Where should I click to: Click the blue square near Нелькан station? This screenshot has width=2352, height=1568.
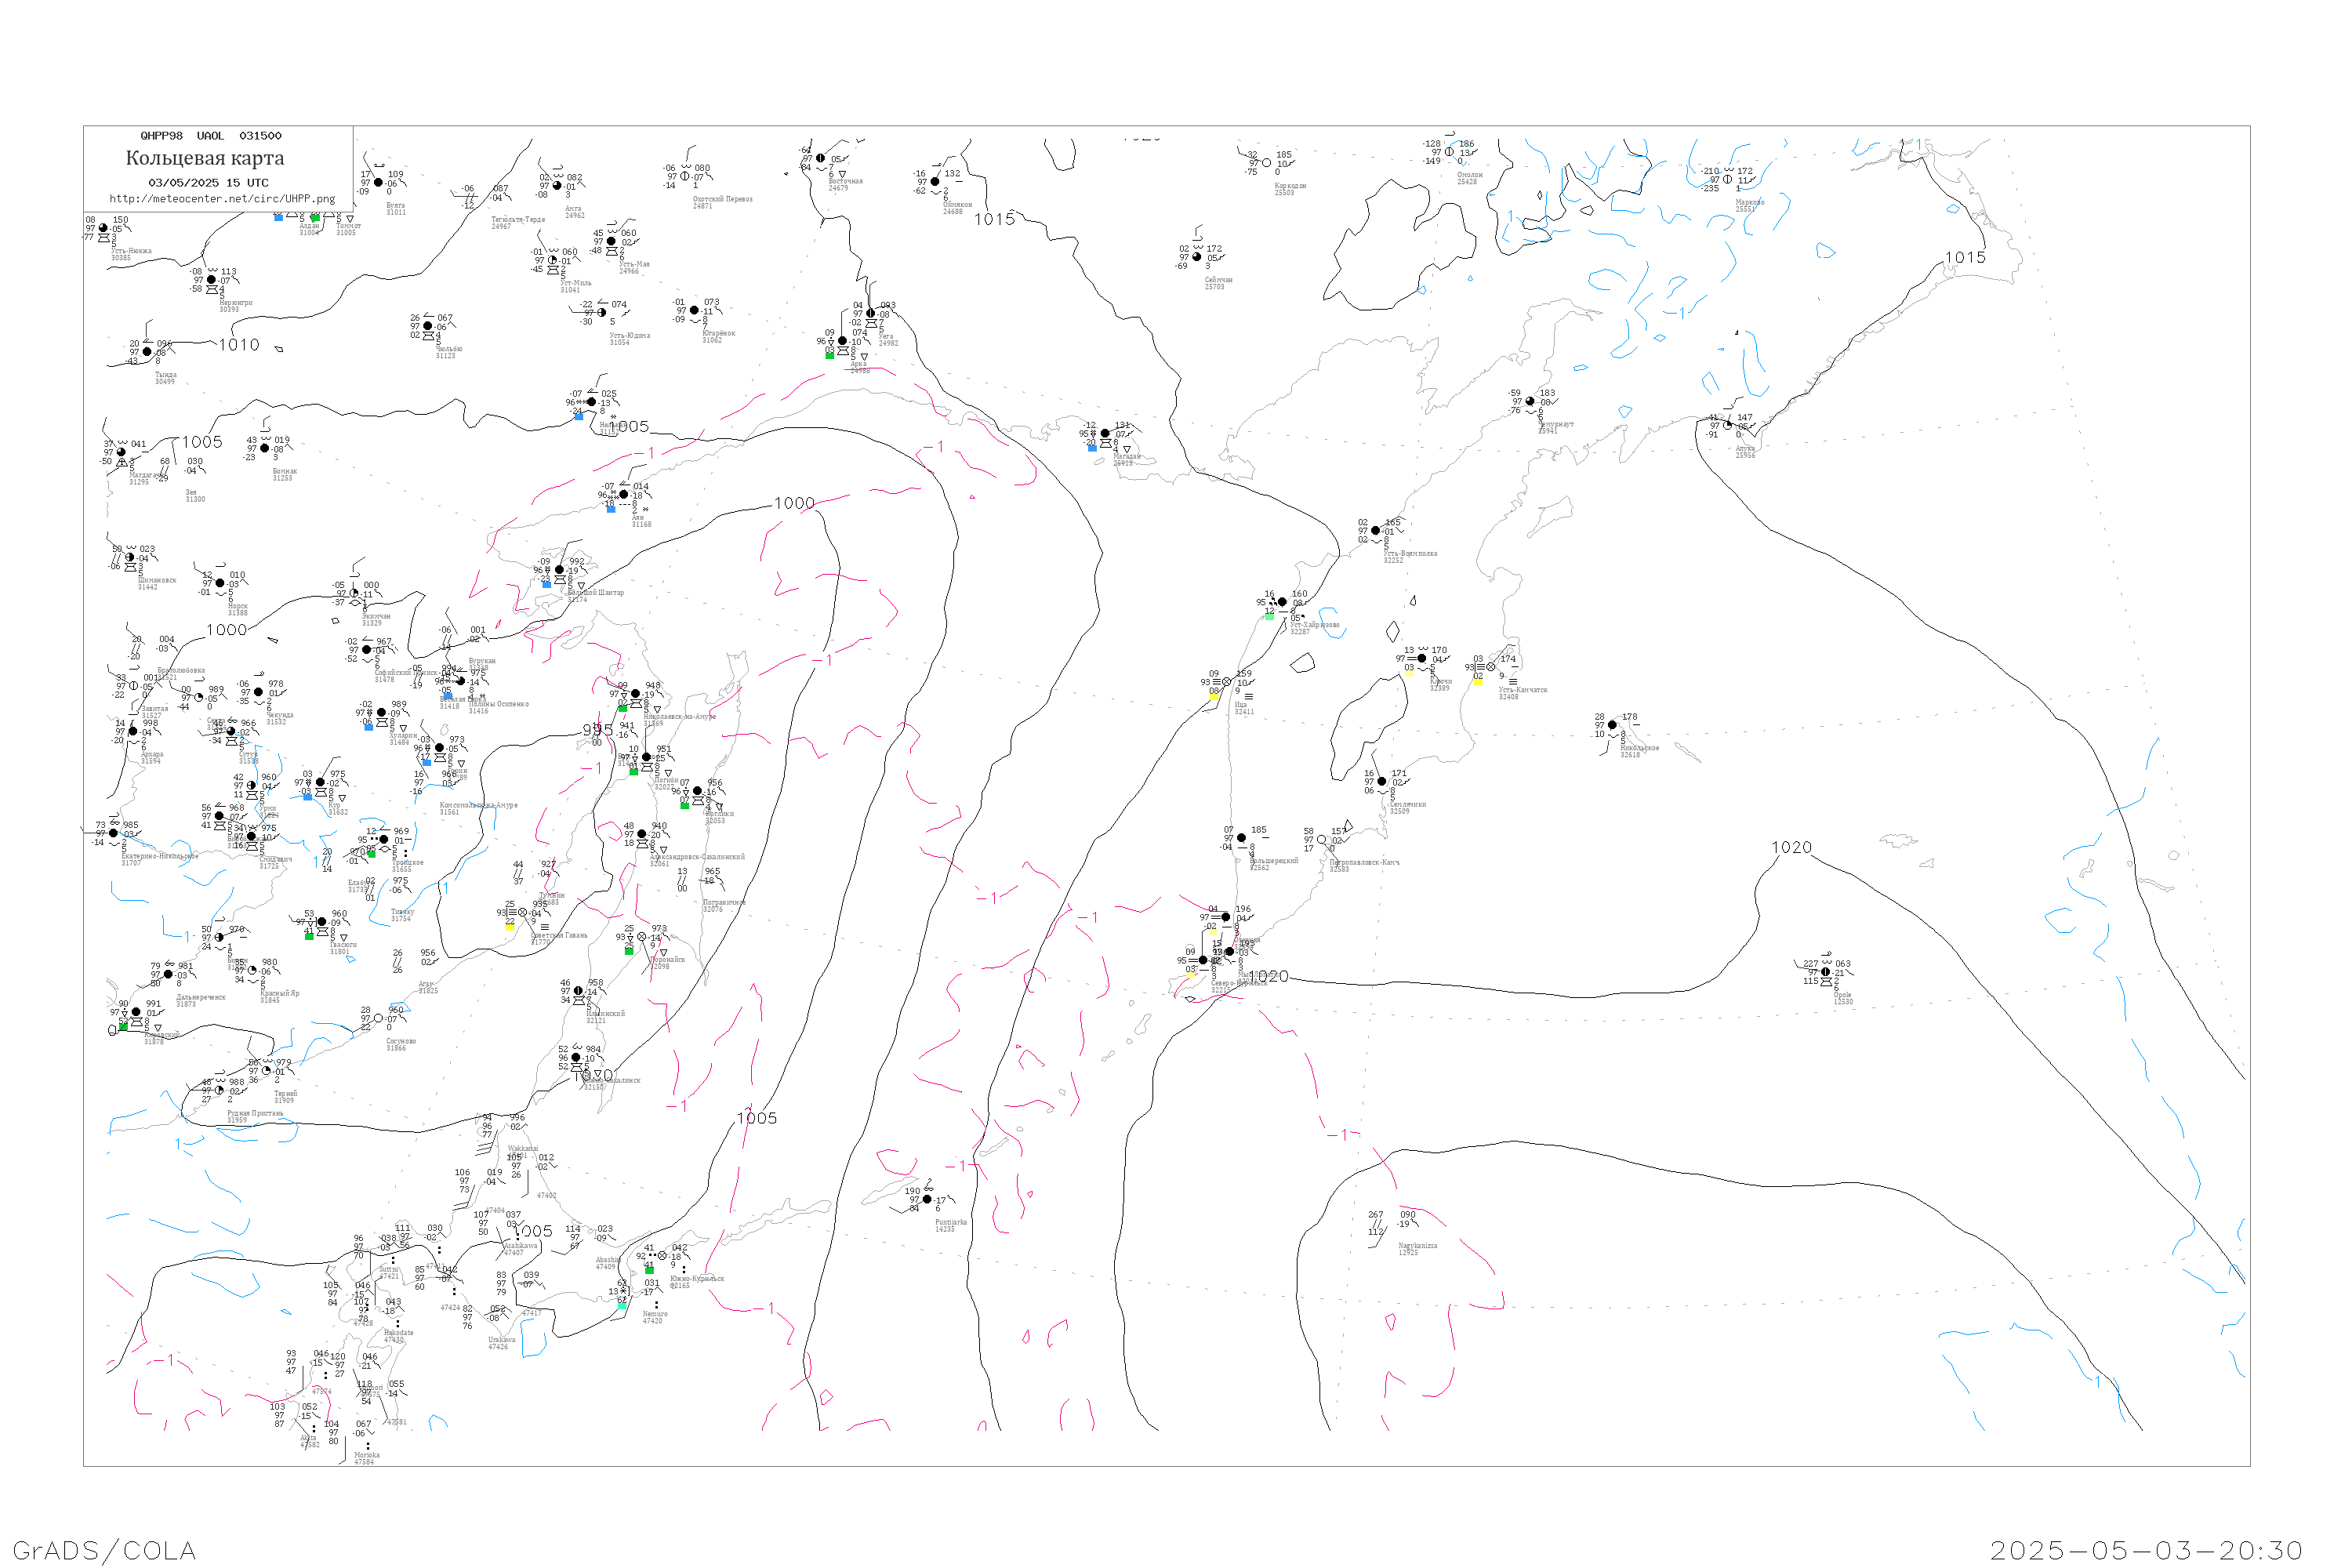coord(579,417)
